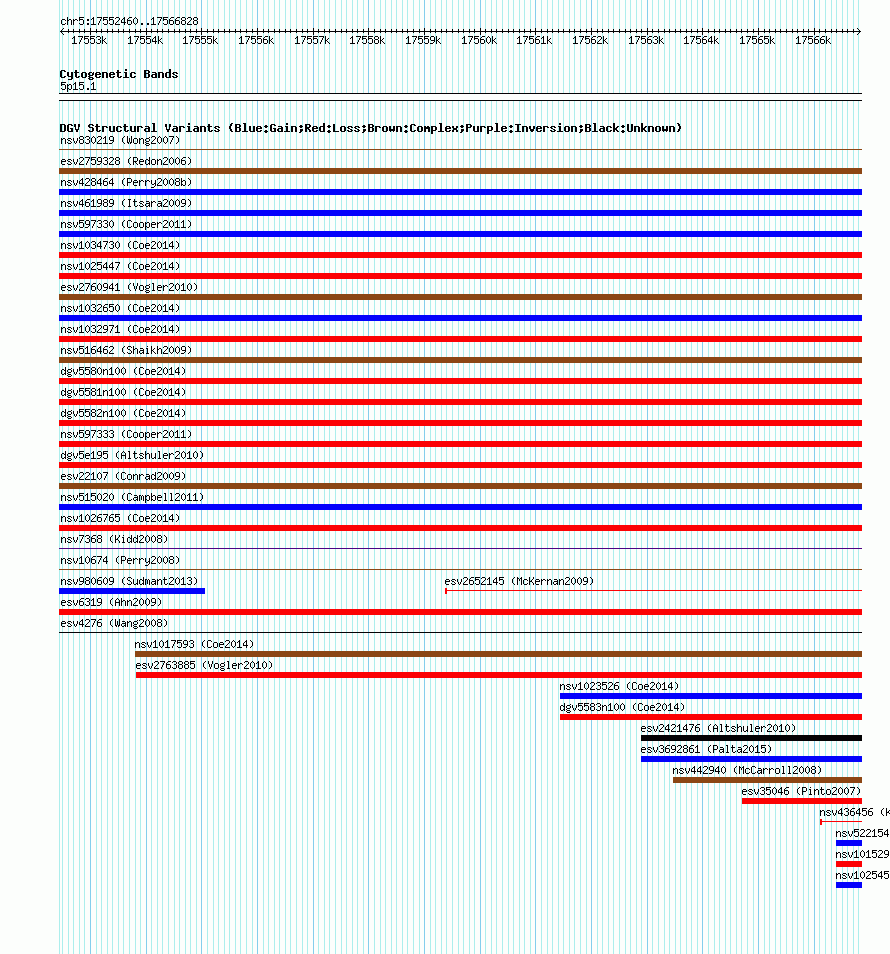Viewport: 890px width, 954px height.
Task: Click the 17560k ruler tick label
Action: point(479,40)
